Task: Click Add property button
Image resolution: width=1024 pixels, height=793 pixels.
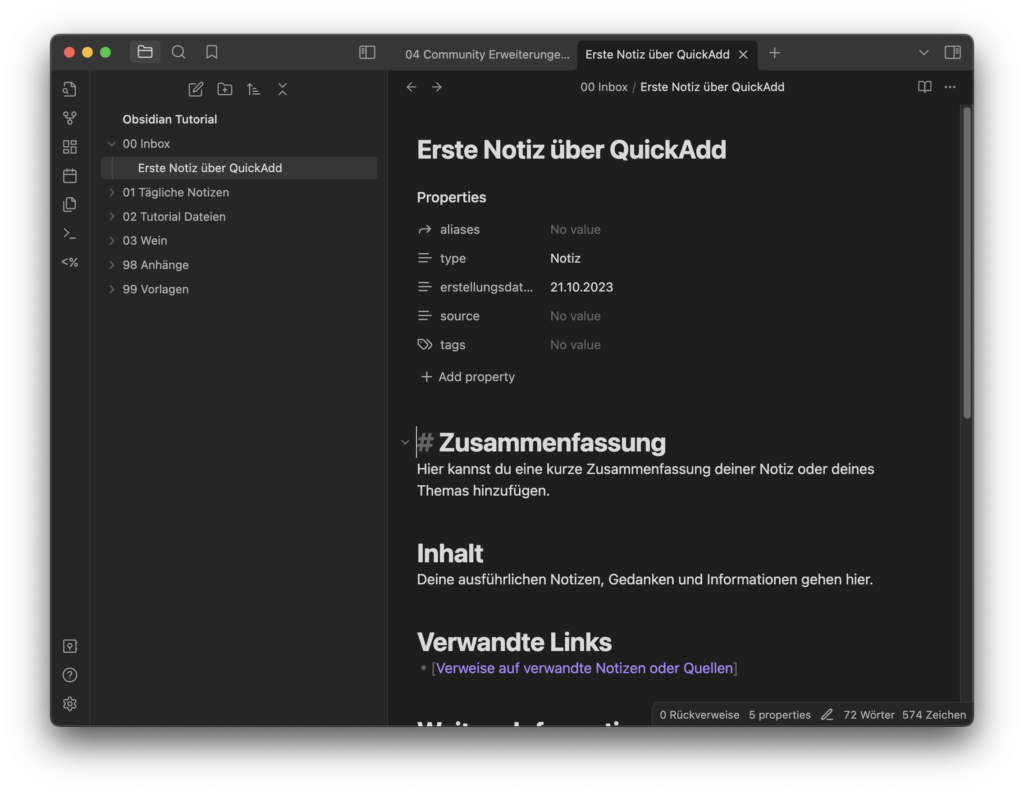Action: [468, 376]
